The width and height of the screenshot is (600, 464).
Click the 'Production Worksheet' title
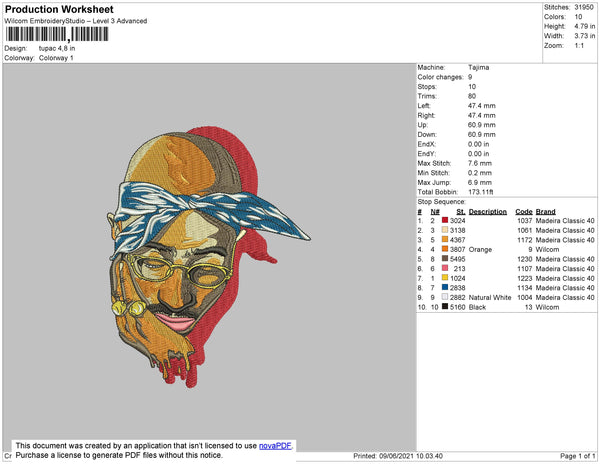pos(59,10)
